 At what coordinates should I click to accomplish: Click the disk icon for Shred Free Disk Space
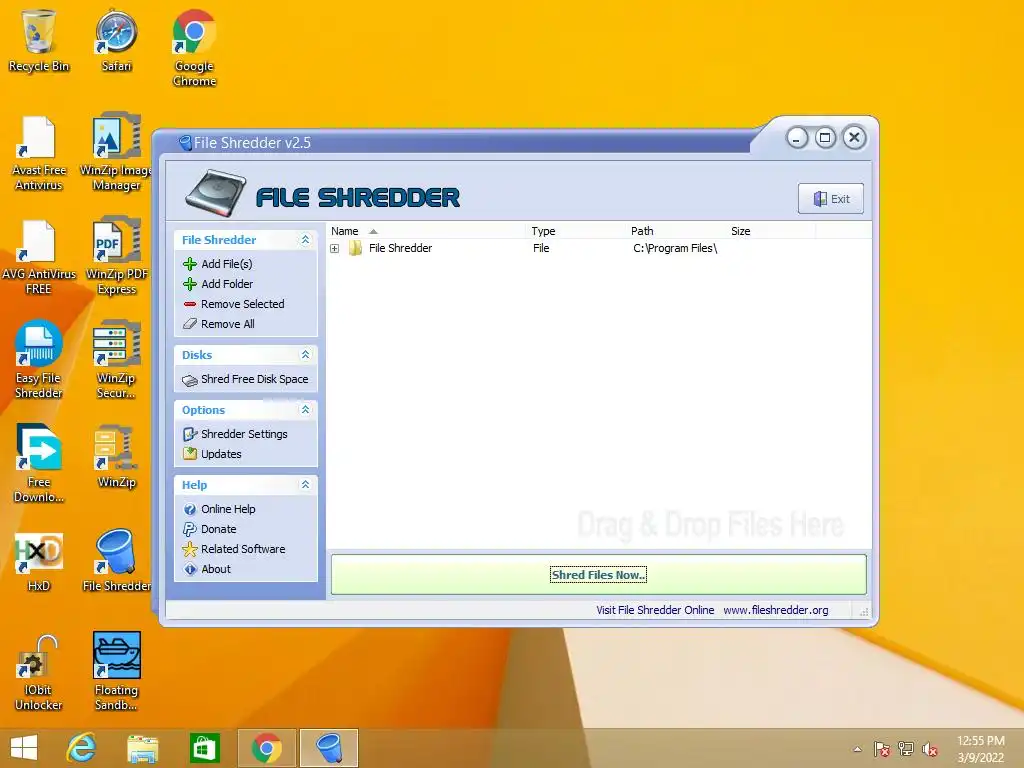click(190, 380)
